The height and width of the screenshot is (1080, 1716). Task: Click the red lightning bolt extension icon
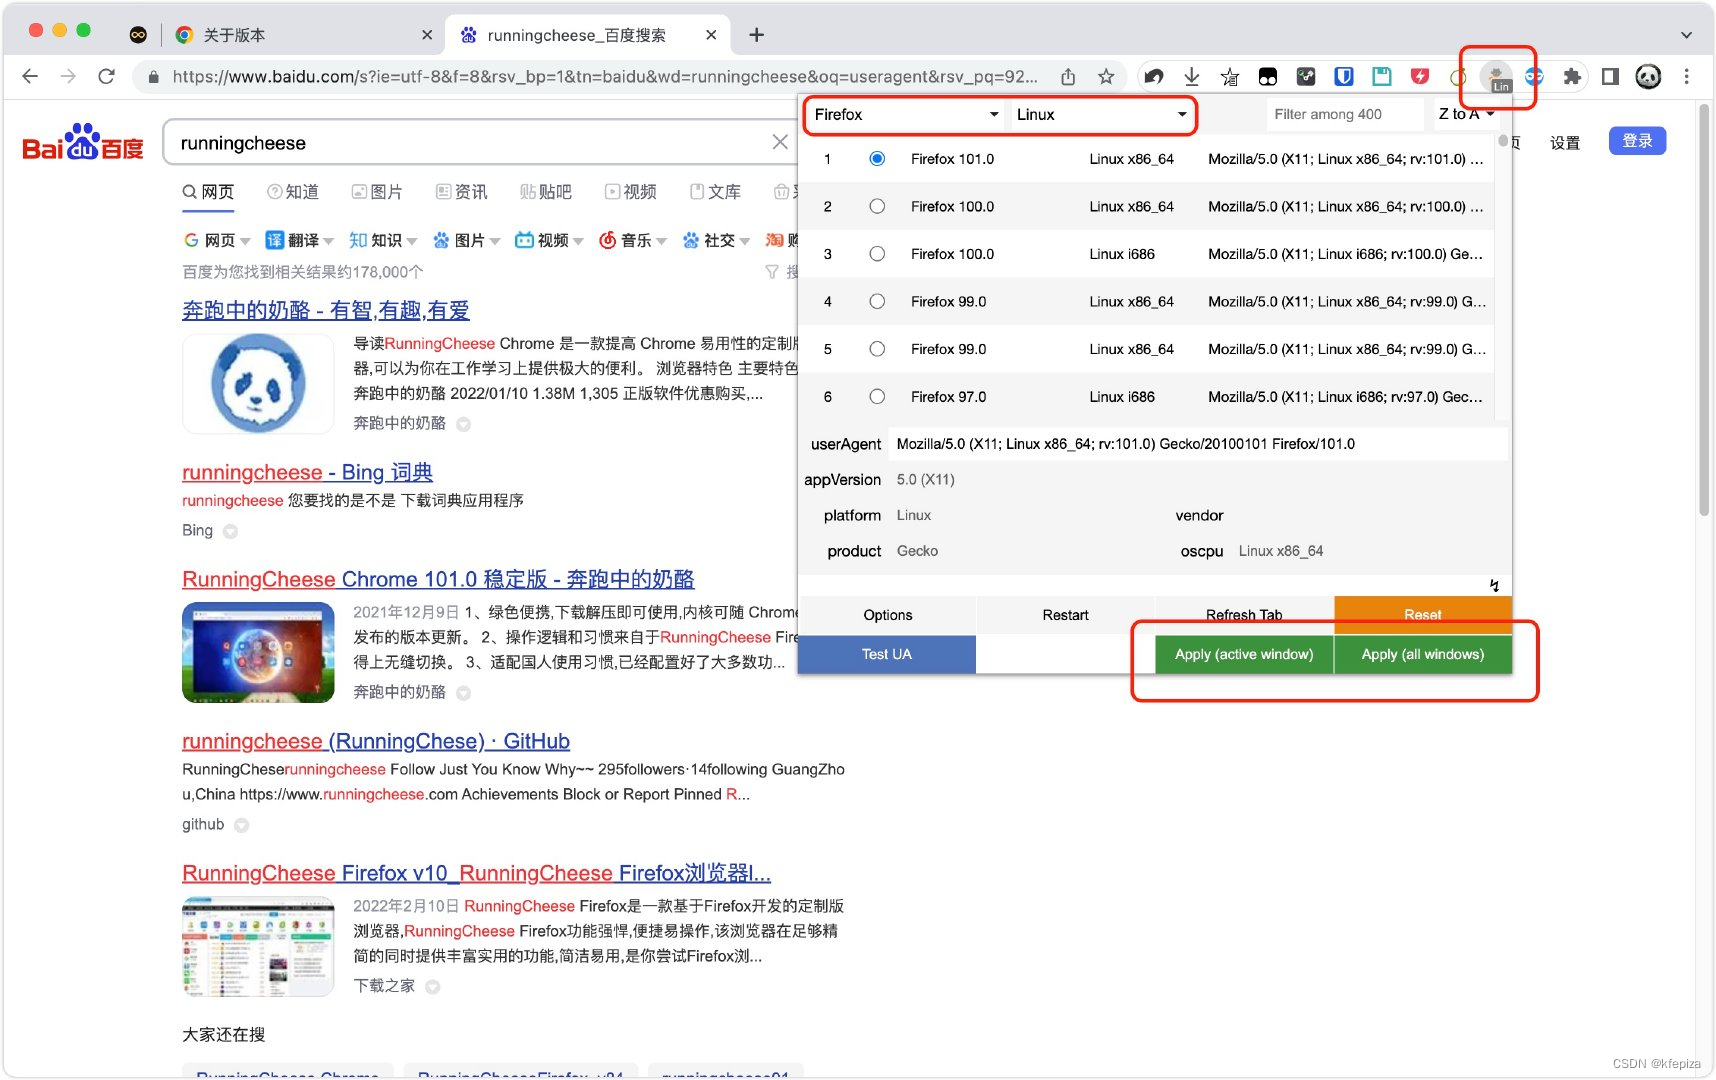[1420, 76]
